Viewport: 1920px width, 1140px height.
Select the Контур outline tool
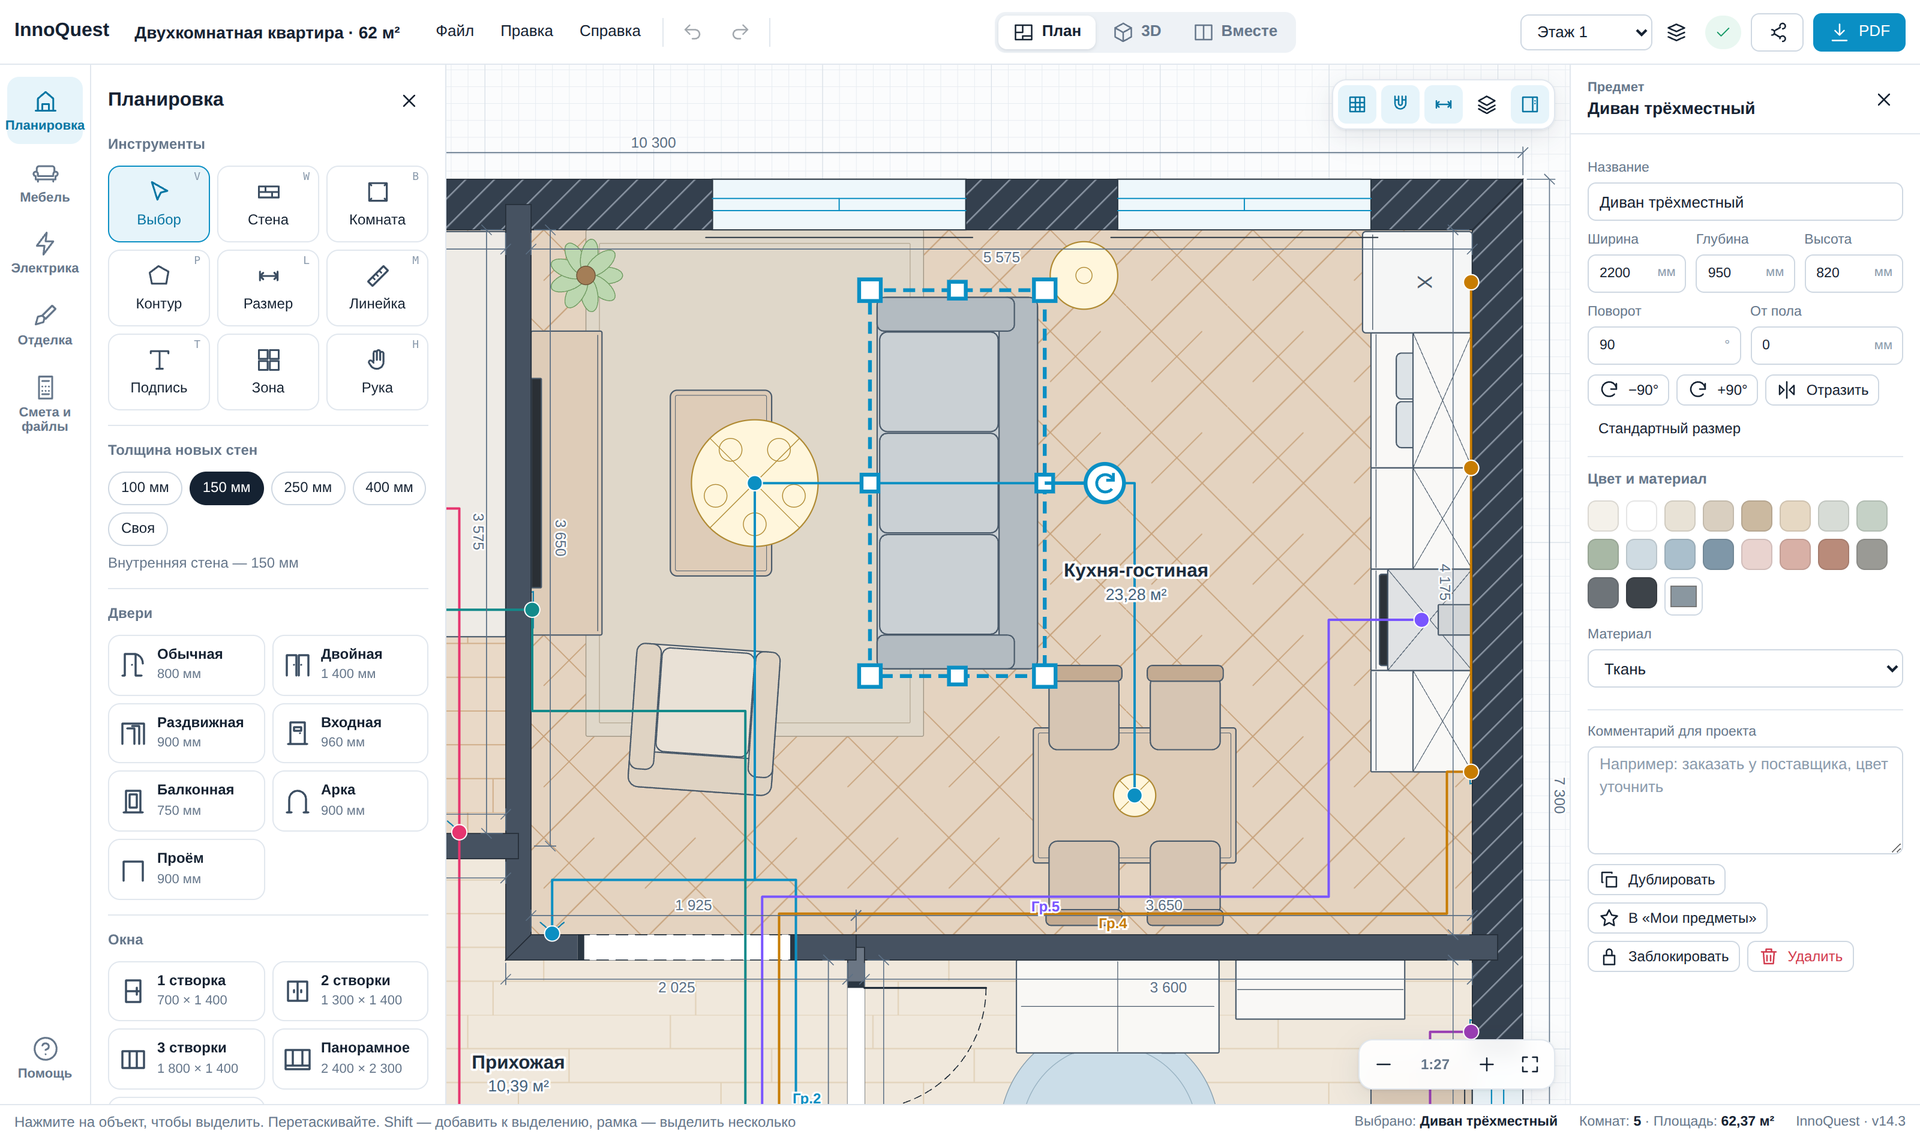coord(159,288)
